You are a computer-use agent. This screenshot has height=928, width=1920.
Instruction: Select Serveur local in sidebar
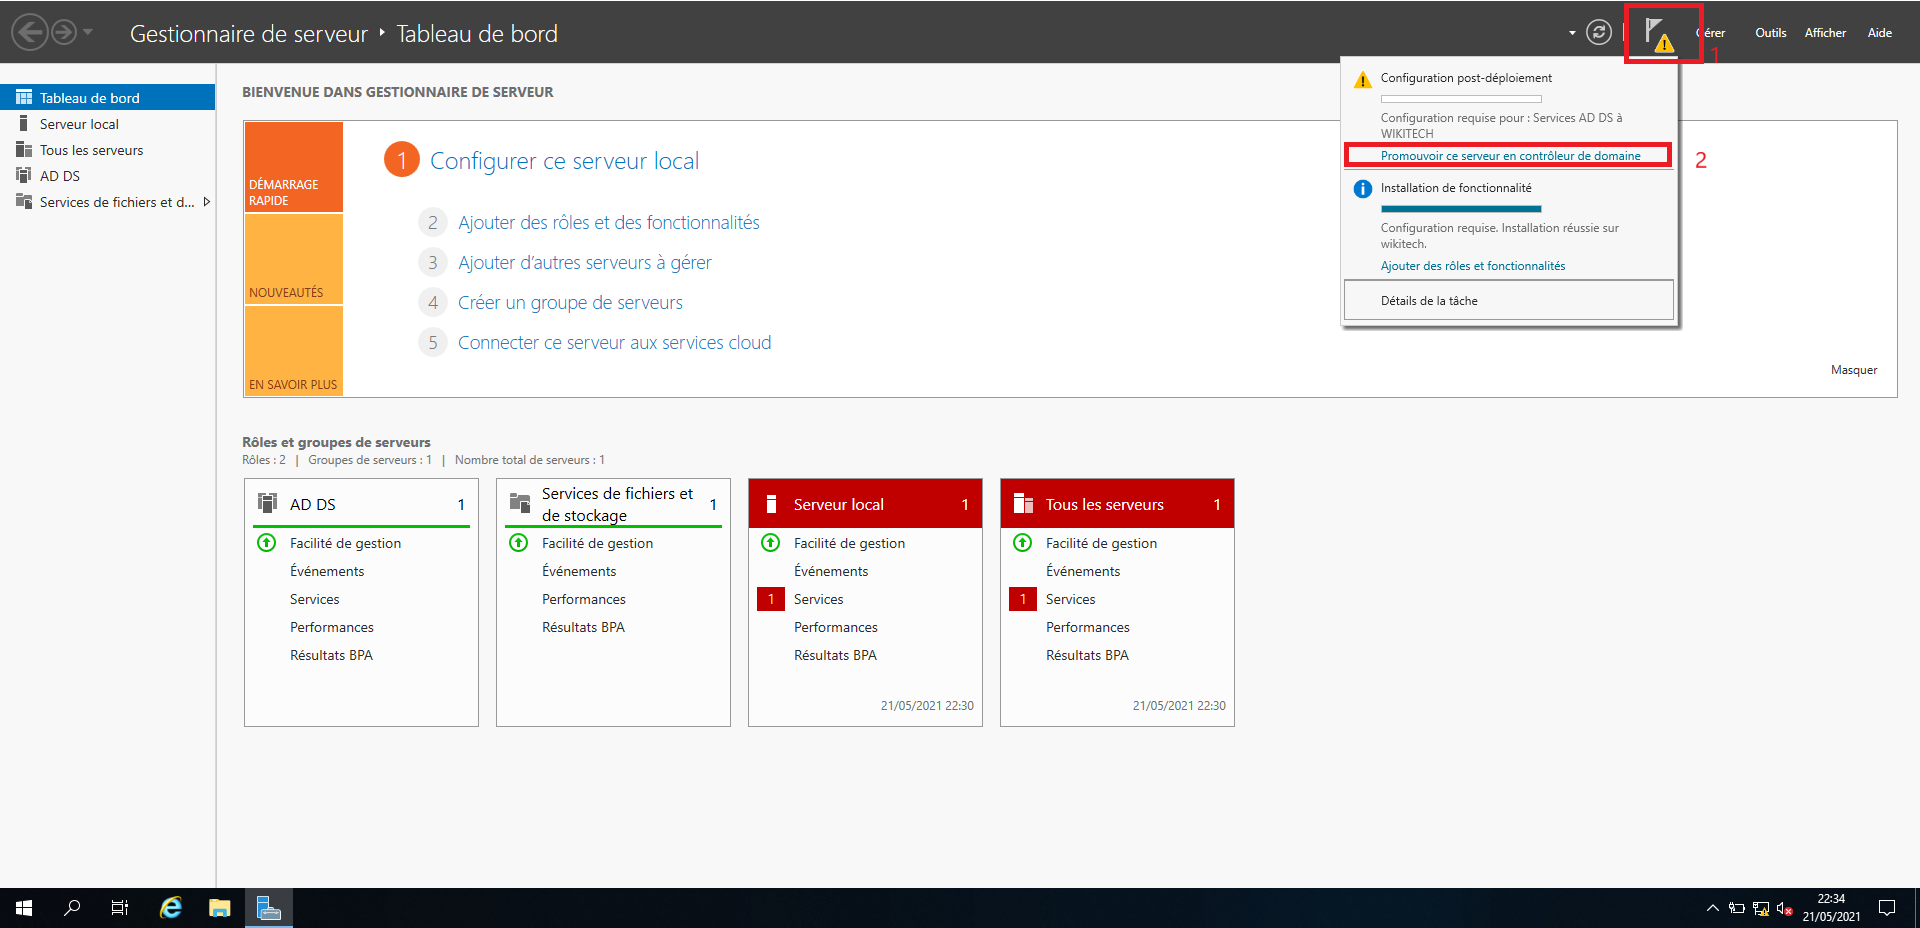(79, 124)
